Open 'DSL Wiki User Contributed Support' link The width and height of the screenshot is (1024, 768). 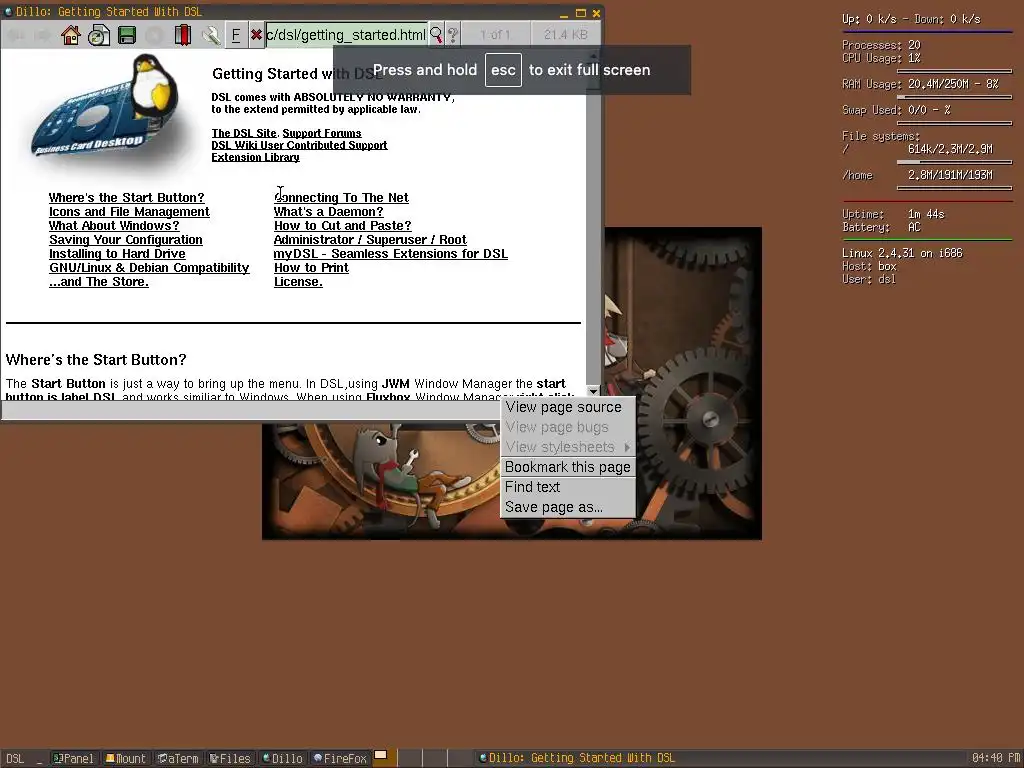(299, 145)
